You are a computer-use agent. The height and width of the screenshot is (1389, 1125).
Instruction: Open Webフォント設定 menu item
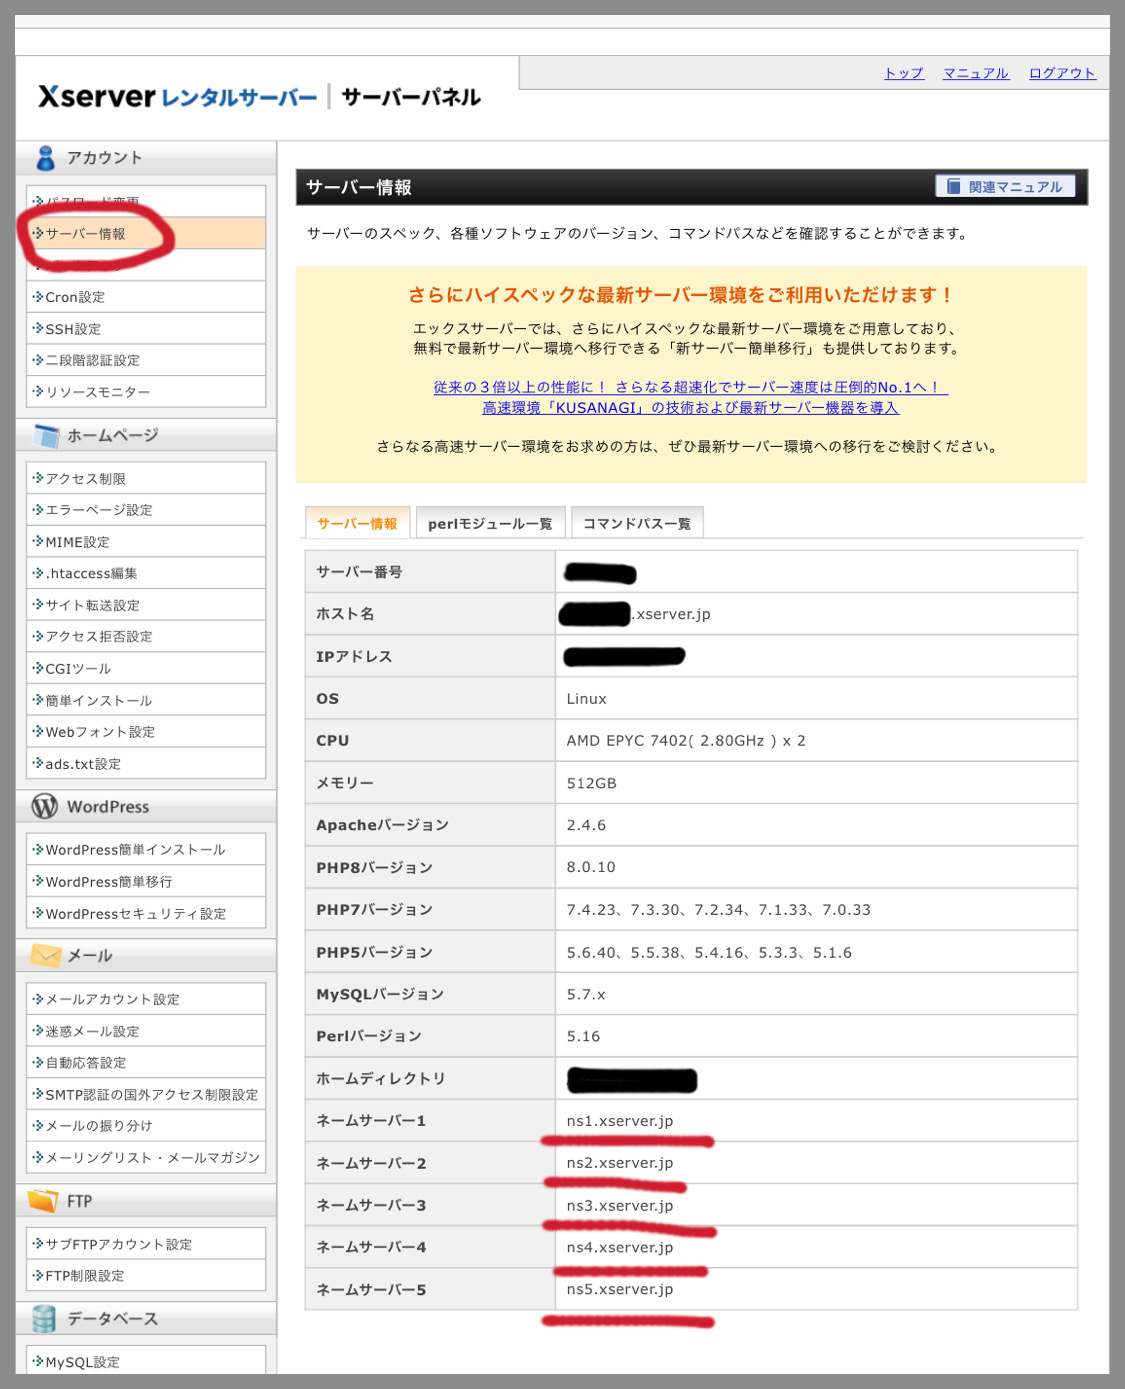pyautogui.click(x=146, y=732)
